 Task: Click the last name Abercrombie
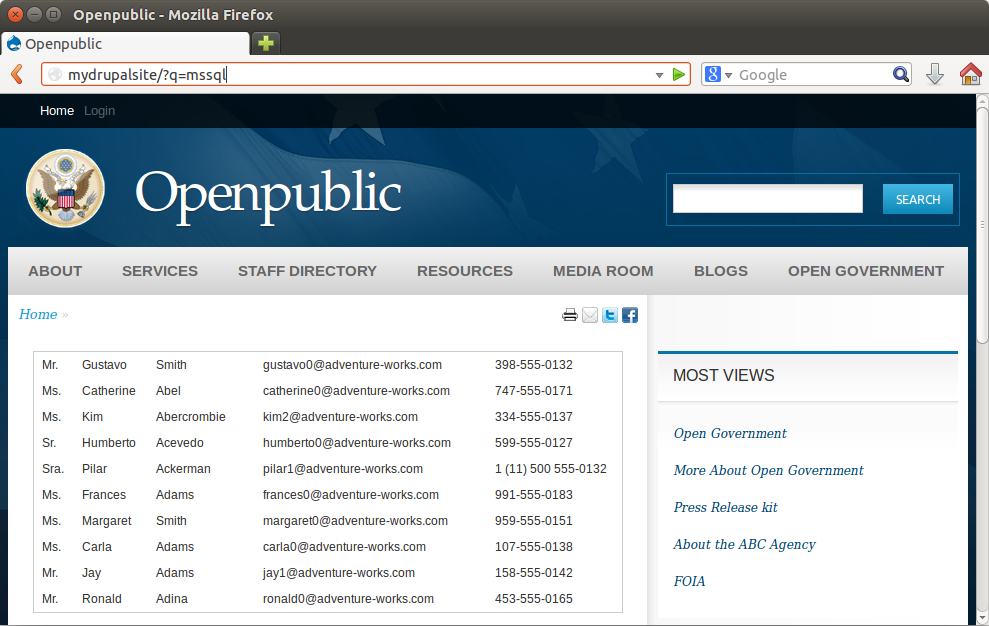point(190,416)
